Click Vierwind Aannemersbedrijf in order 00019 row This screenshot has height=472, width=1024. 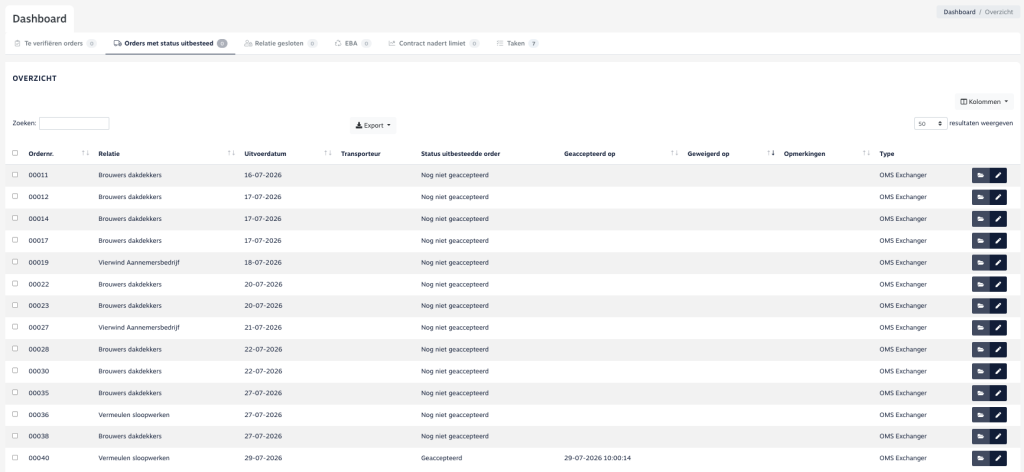(x=138, y=262)
